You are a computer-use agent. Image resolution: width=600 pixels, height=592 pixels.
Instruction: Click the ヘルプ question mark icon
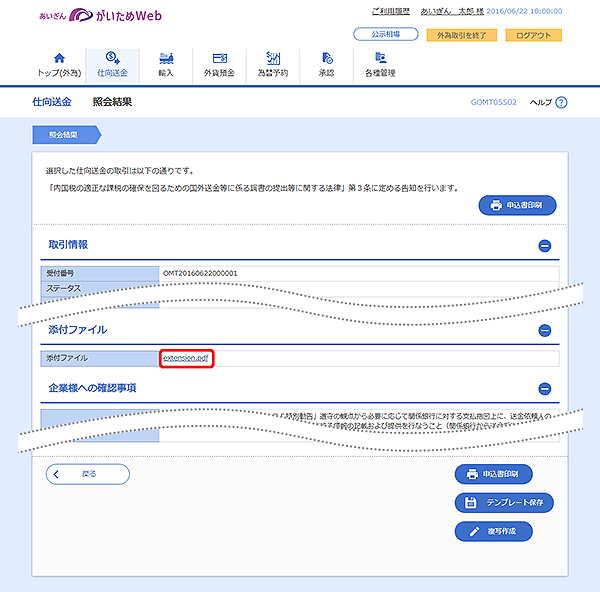(561, 103)
